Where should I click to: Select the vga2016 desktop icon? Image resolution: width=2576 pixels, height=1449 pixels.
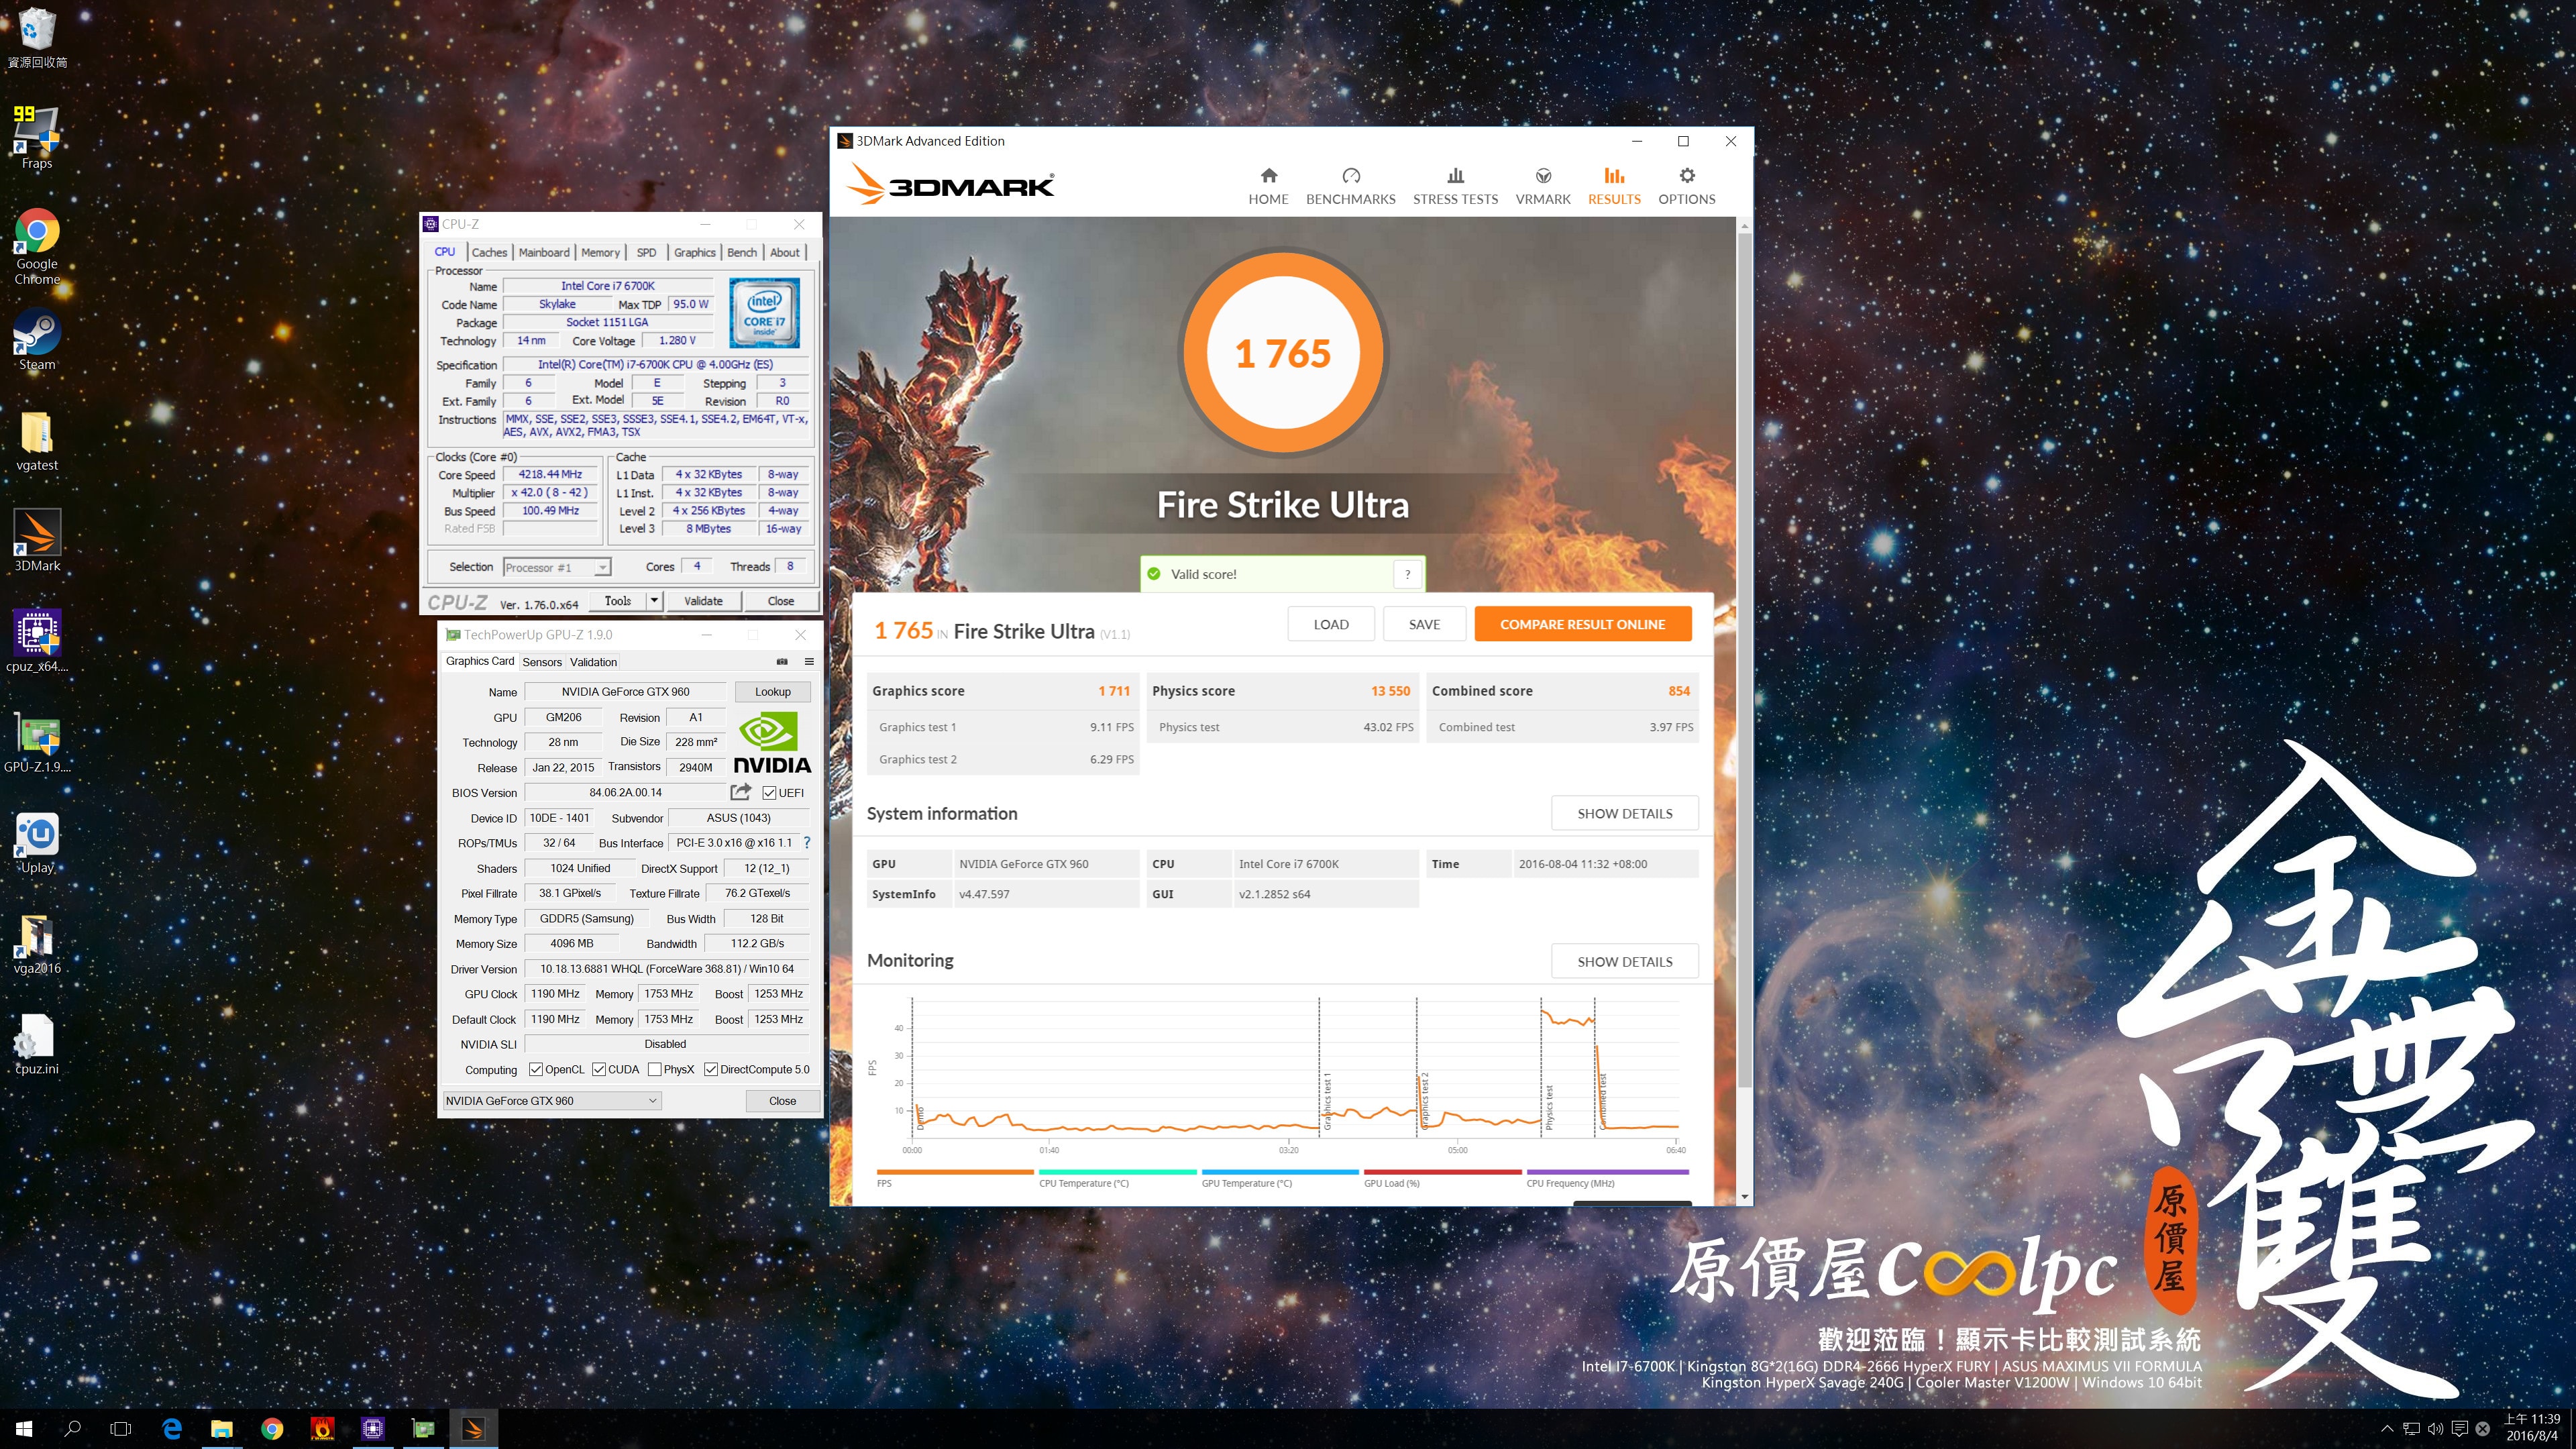tap(37, 943)
